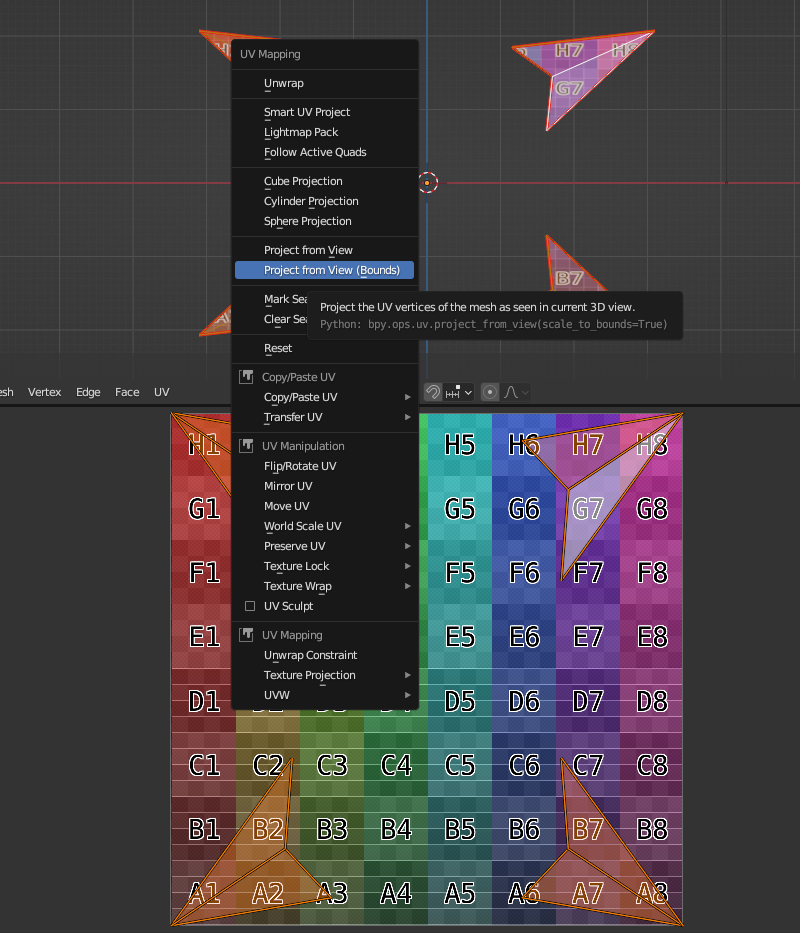Open the Face menu in header
The height and width of the screenshot is (933, 800).
(127, 392)
